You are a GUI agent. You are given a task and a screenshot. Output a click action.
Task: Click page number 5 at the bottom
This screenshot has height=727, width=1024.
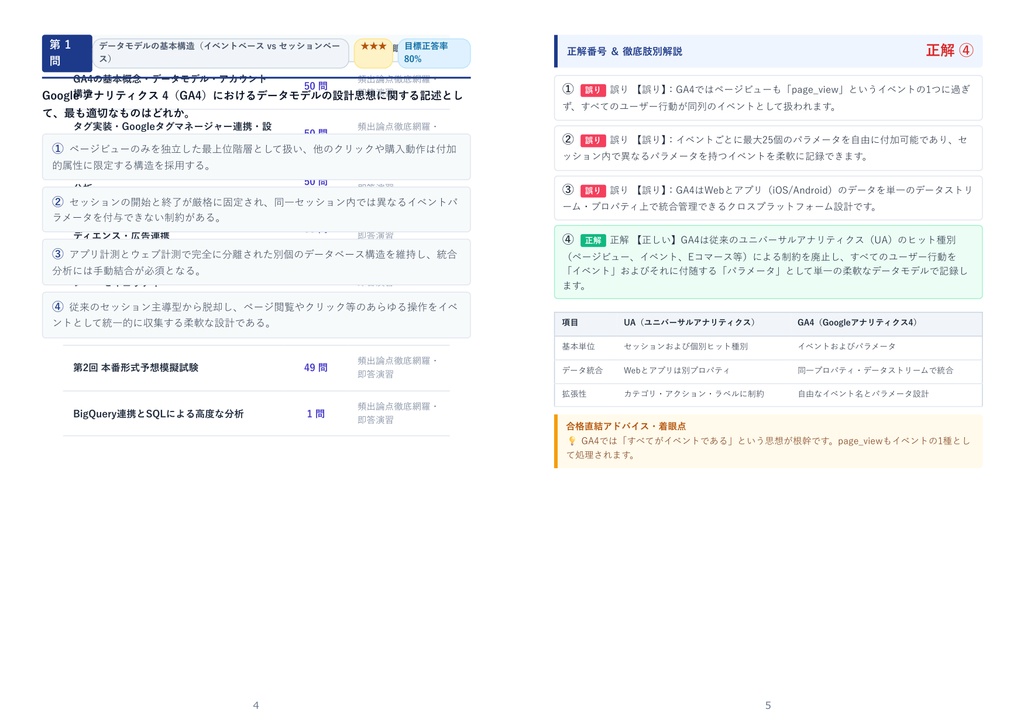tap(768, 705)
